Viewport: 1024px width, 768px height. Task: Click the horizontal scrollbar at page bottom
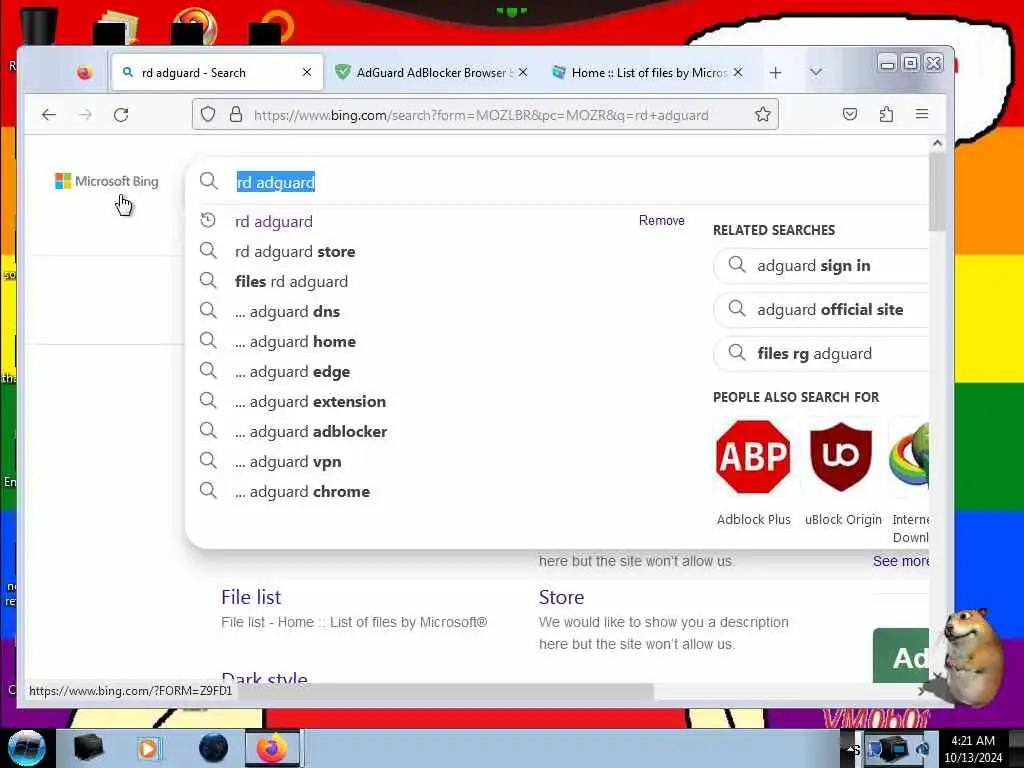pos(445,692)
